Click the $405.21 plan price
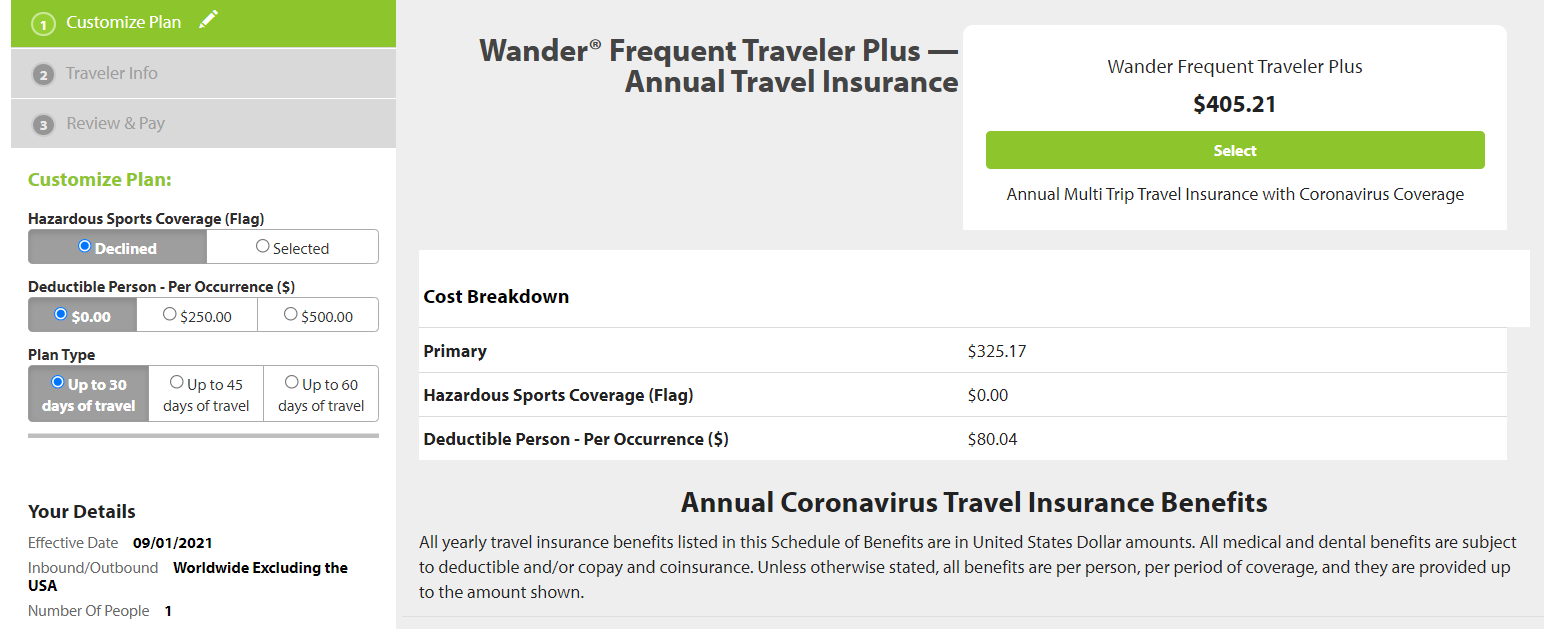The height and width of the screenshot is (629, 1544). pyautogui.click(x=1235, y=104)
